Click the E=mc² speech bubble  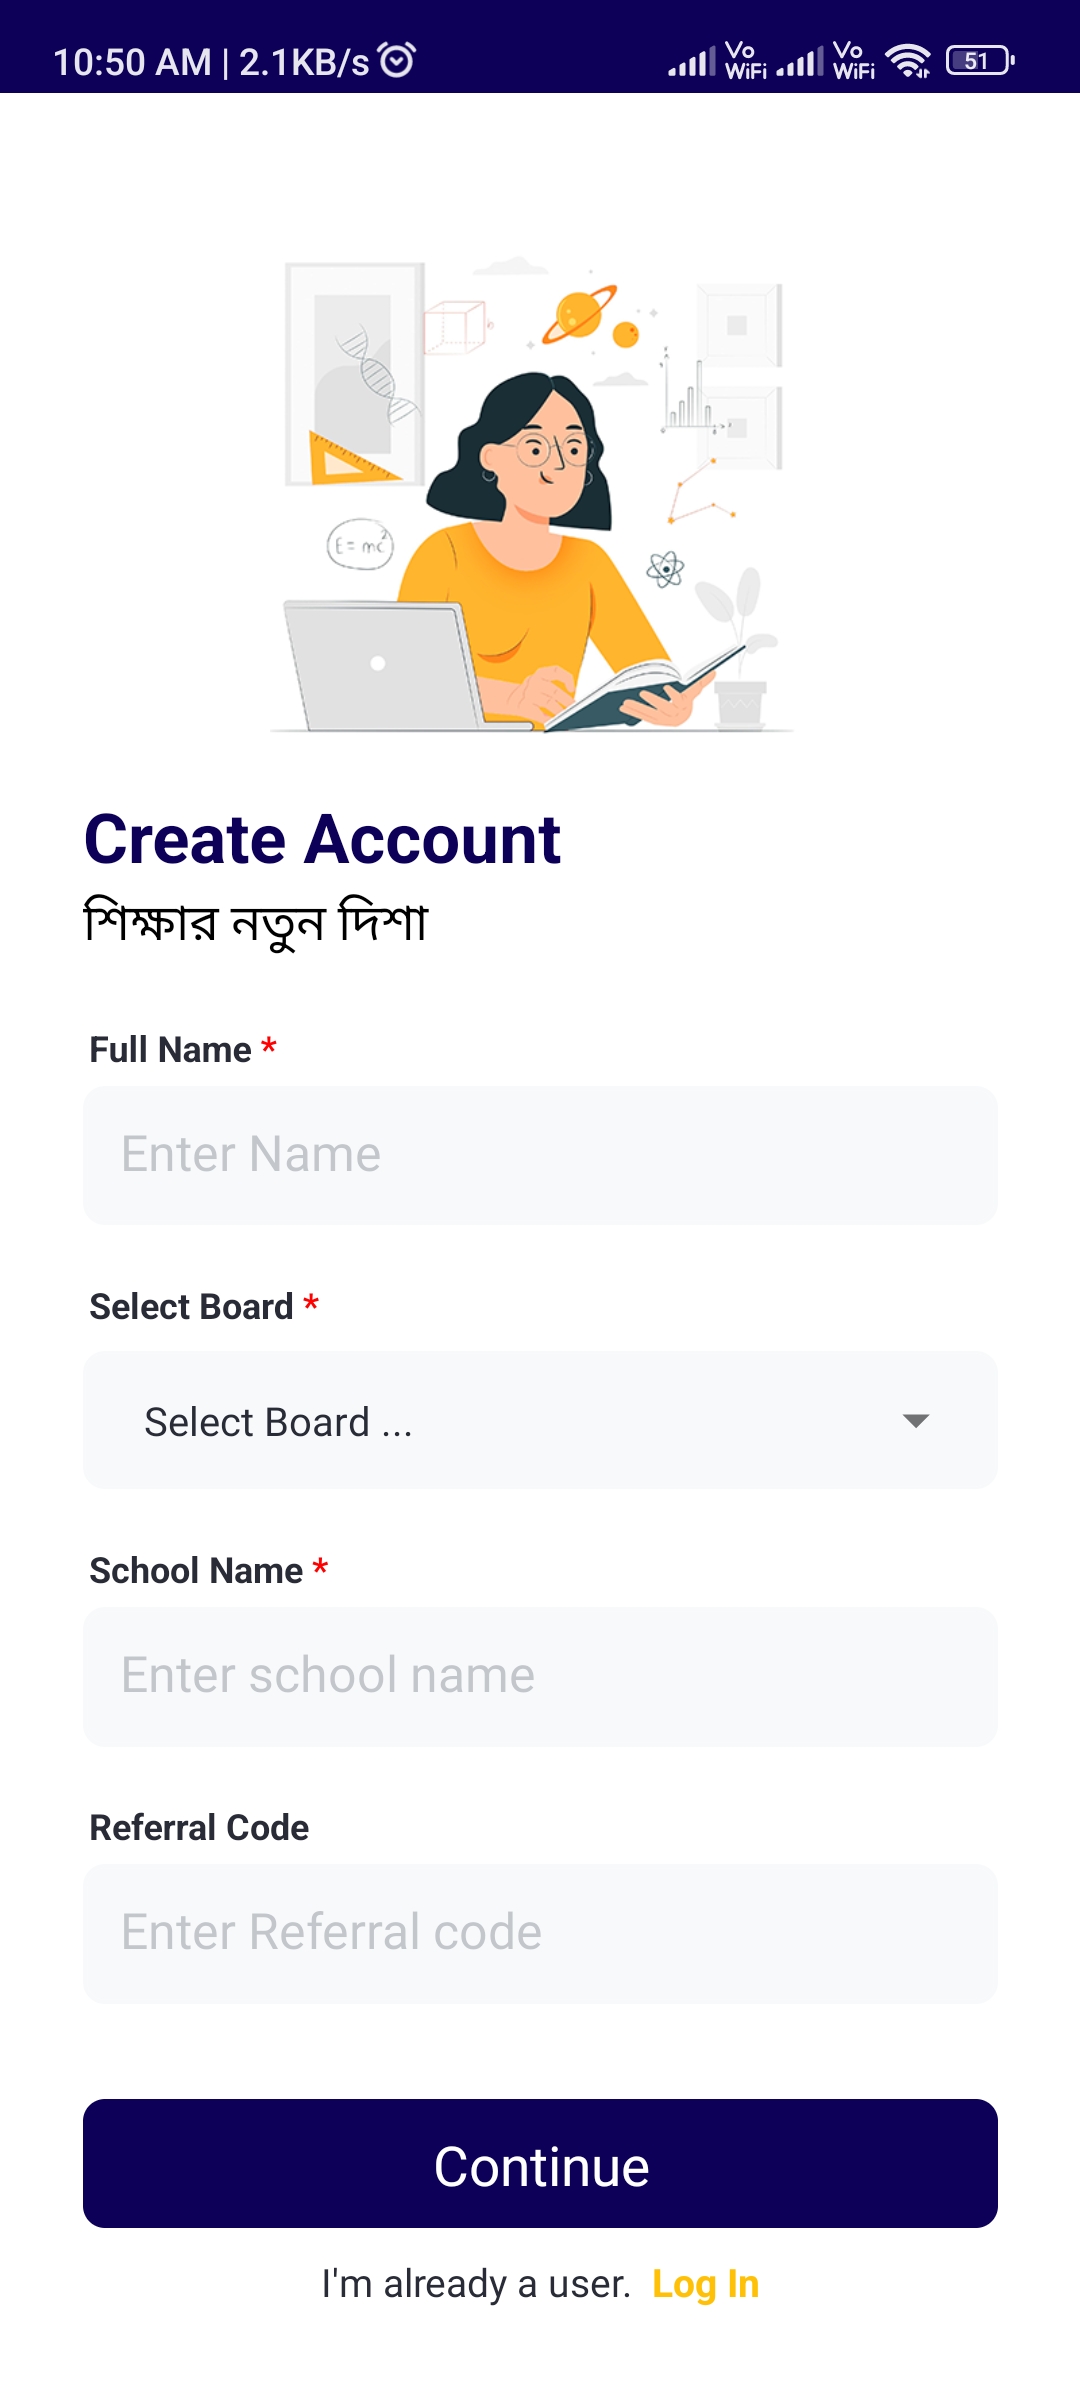click(x=360, y=545)
